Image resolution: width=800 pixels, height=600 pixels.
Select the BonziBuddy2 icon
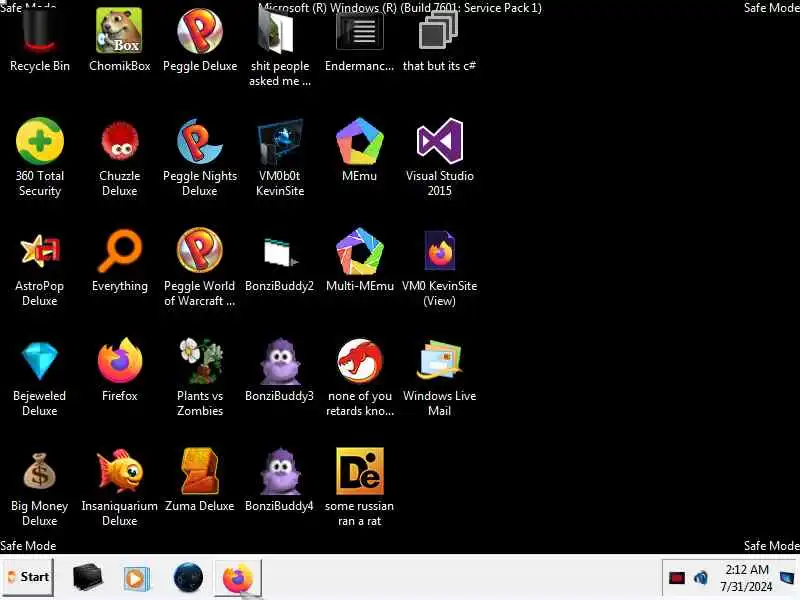click(x=280, y=252)
